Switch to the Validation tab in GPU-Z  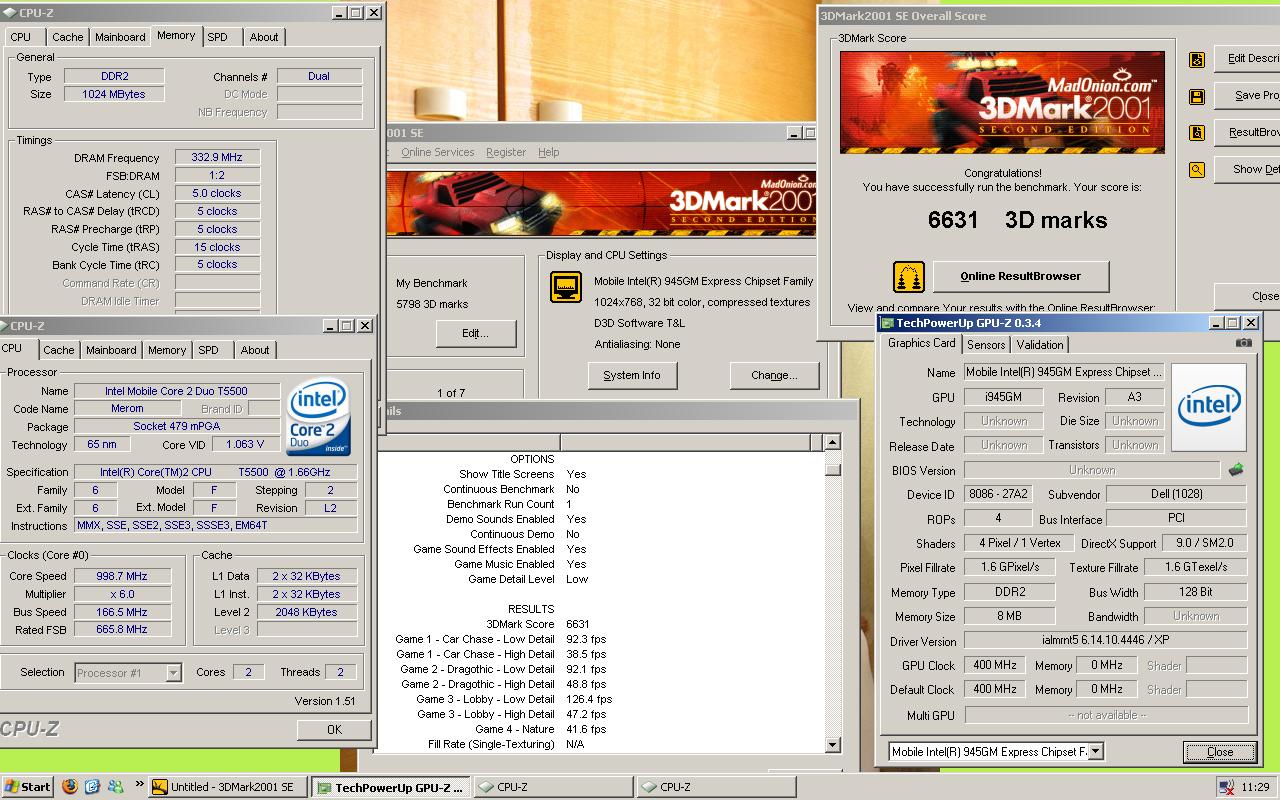pyautogui.click(x=1040, y=344)
